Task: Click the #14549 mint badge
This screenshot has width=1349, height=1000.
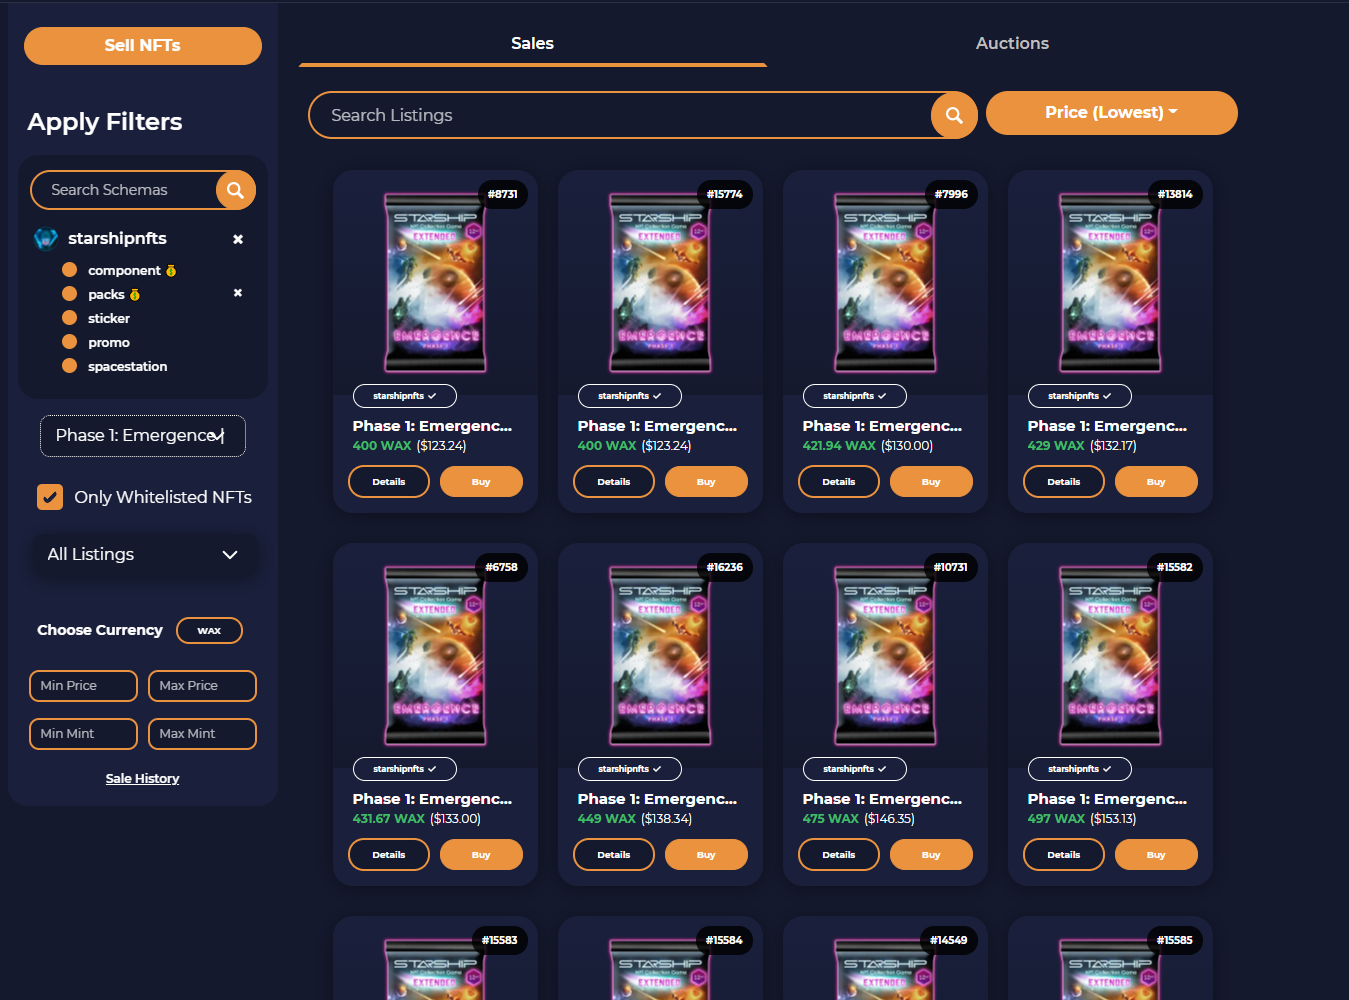Action: (x=949, y=940)
